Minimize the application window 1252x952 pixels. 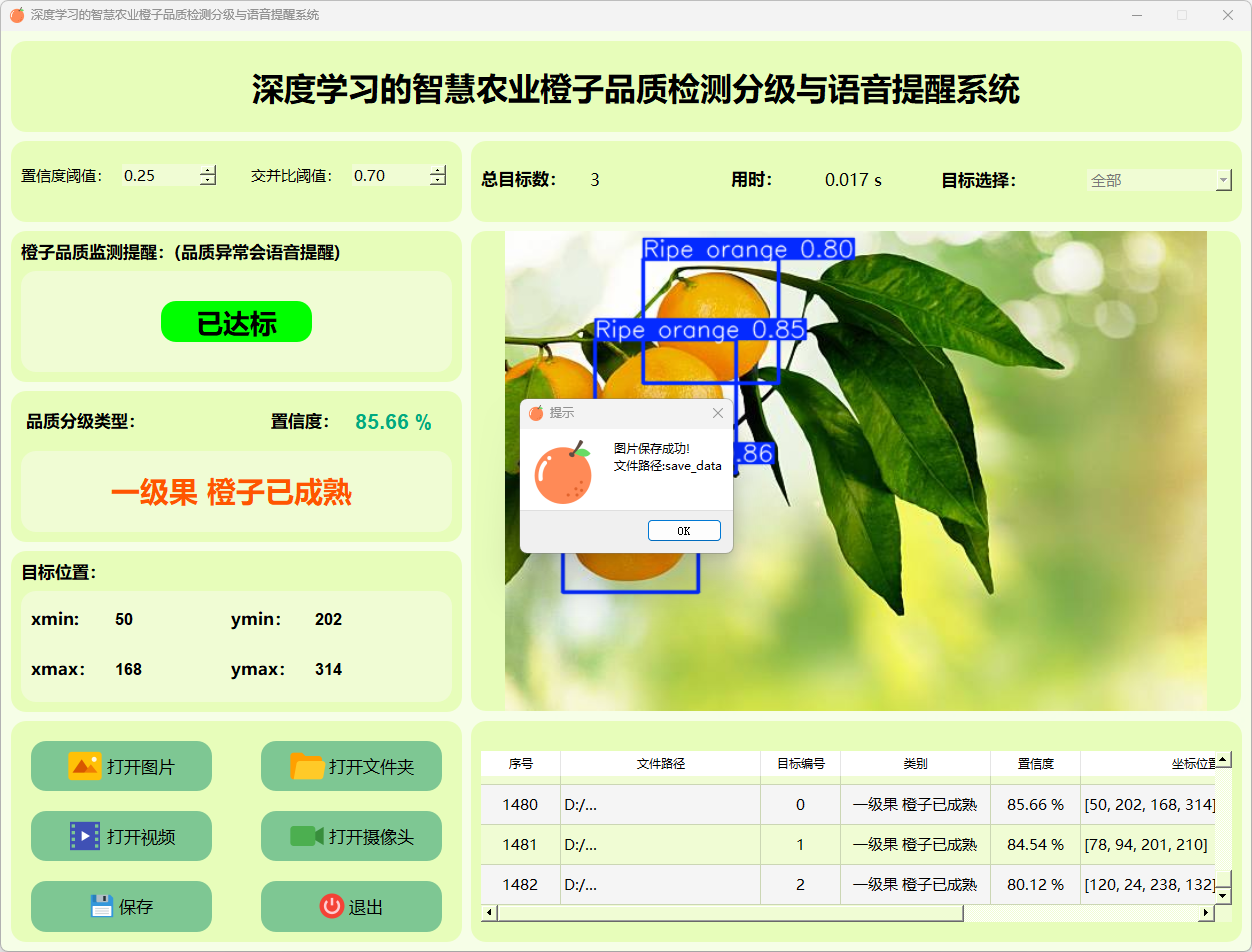coord(1136,15)
